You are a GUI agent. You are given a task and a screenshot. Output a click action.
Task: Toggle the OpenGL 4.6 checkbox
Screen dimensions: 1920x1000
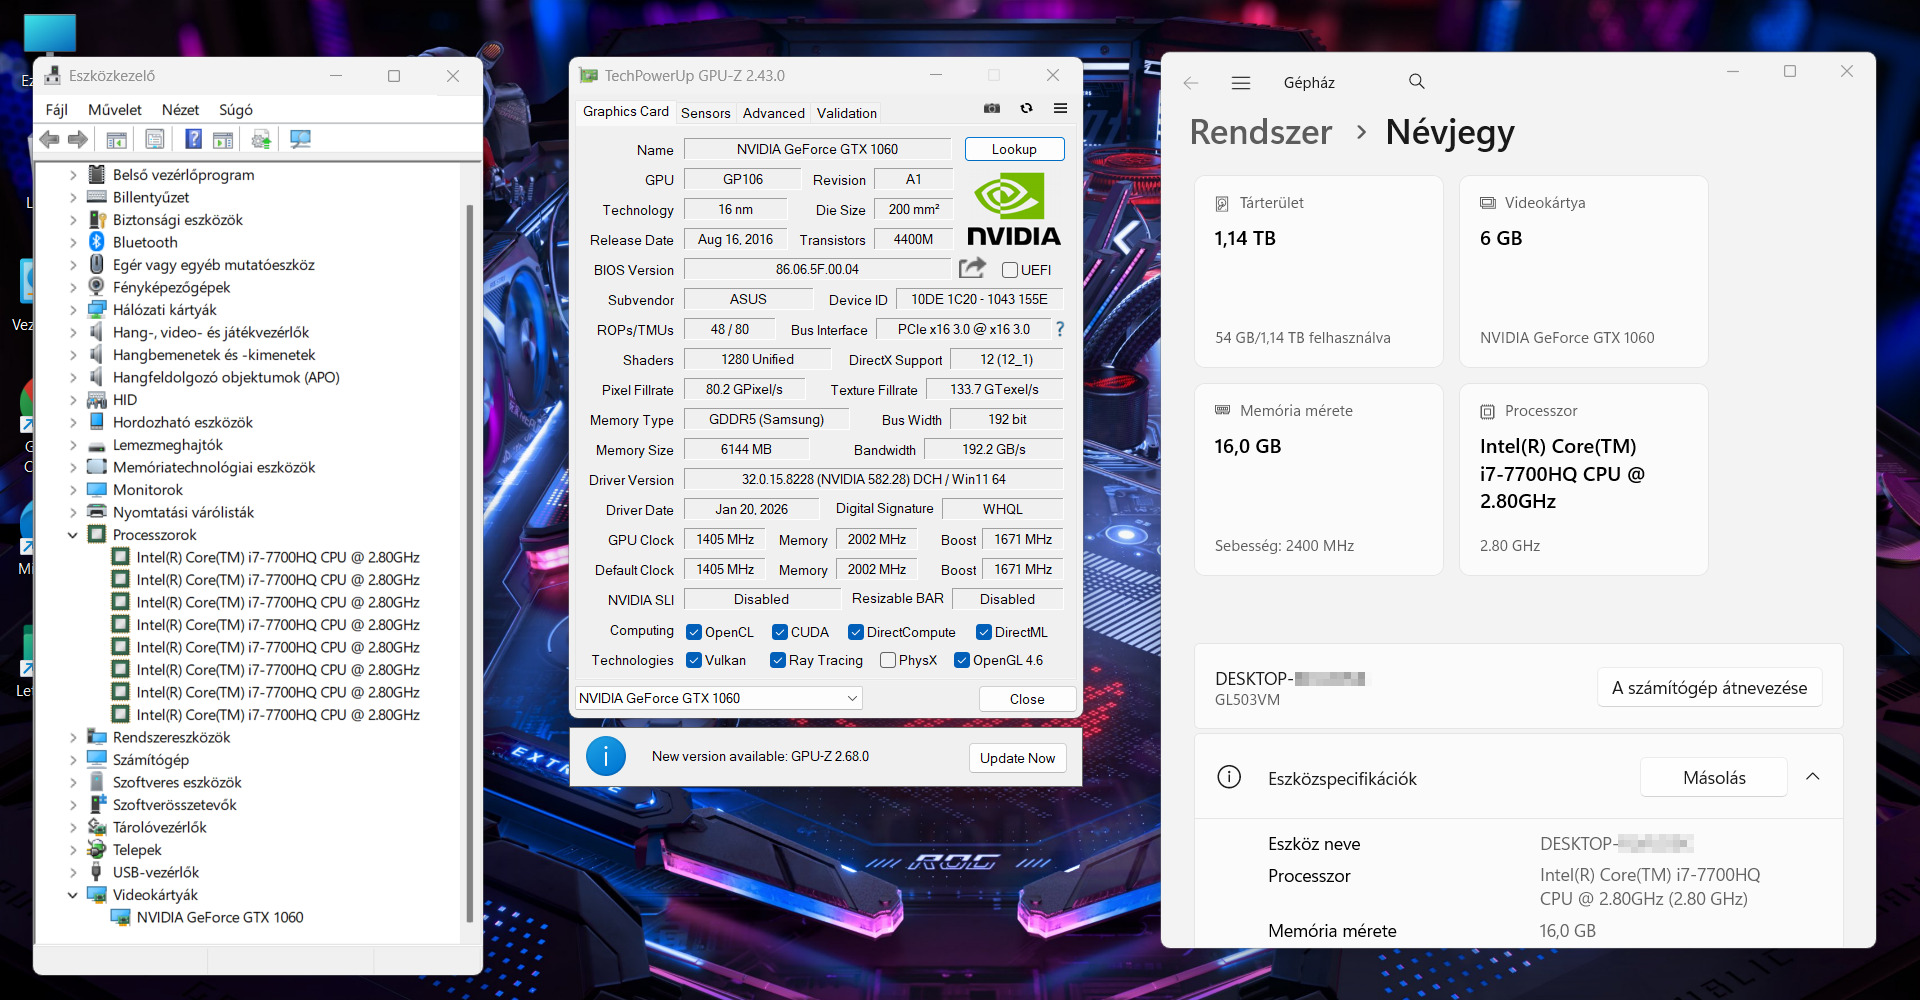pos(962,660)
